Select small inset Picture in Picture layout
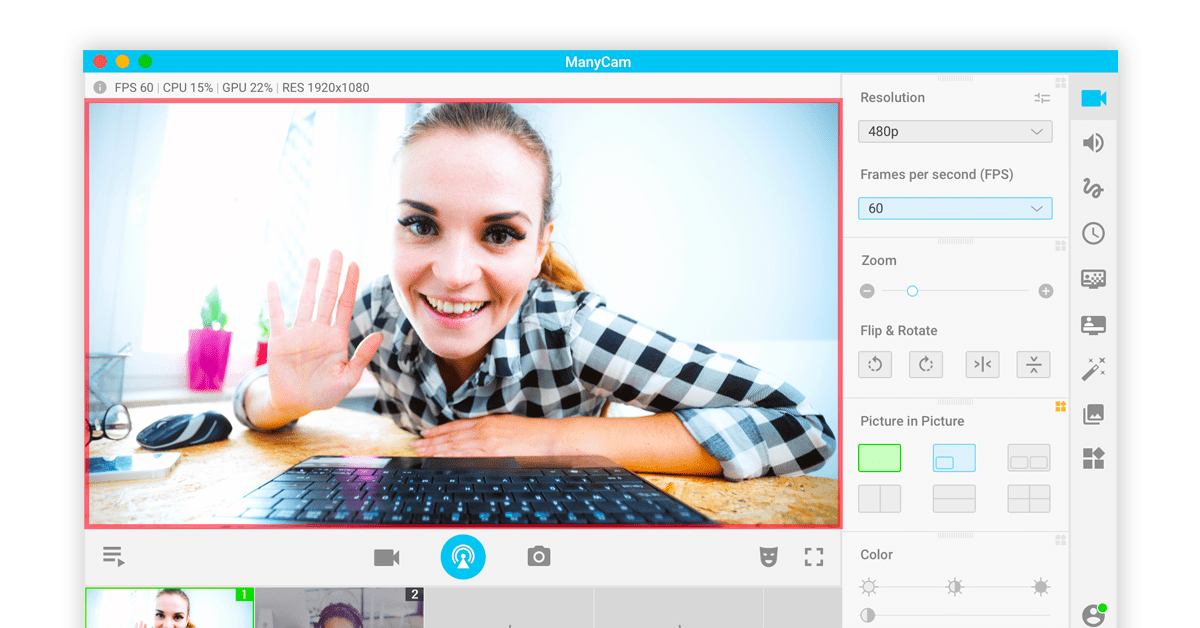Image resolution: width=1200 pixels, height=628 pixels. coord(954,458)
